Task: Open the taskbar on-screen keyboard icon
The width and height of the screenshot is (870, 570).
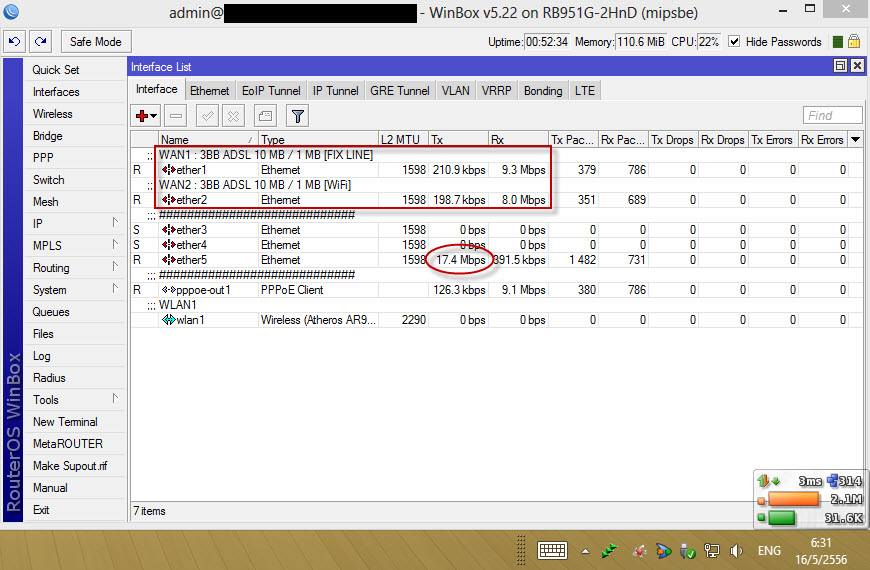Action: pyautogui.click(x=552, y=551)
